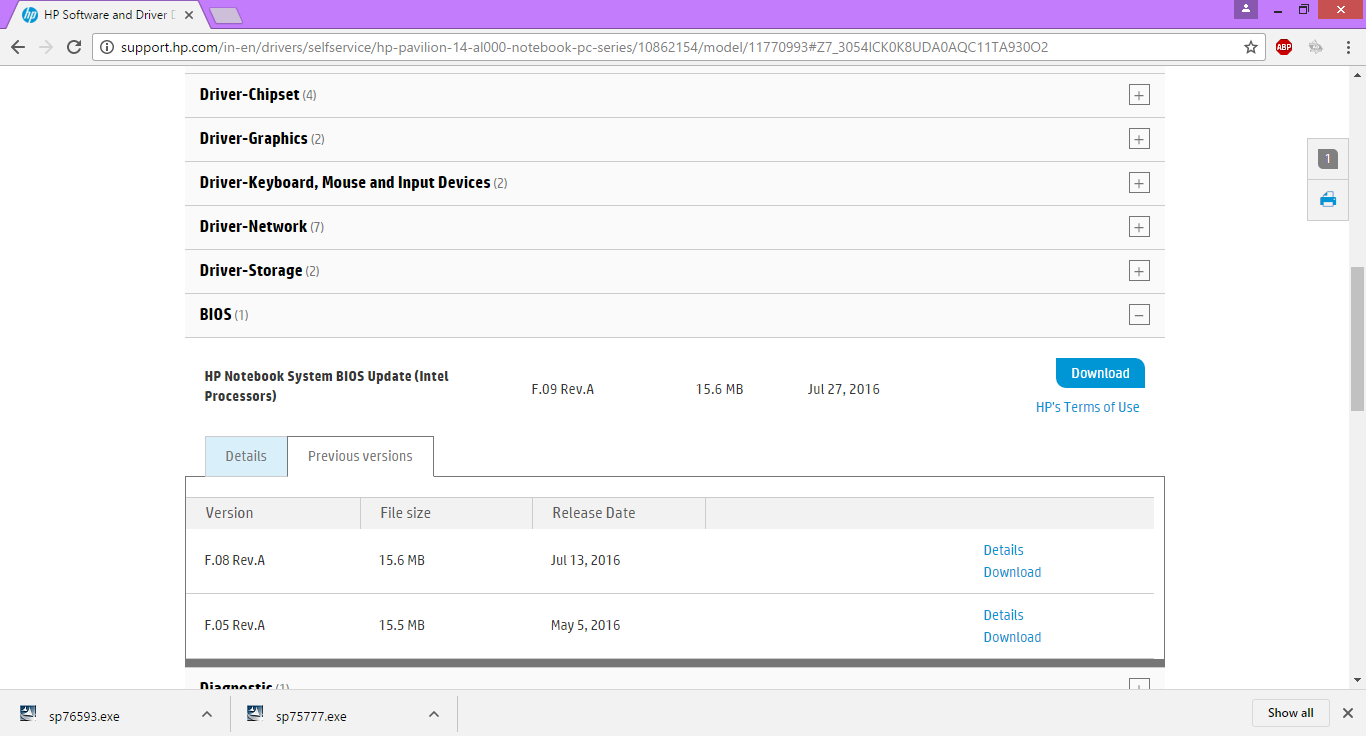Click the scrollbar down arrow

[x=1357, y=680]
